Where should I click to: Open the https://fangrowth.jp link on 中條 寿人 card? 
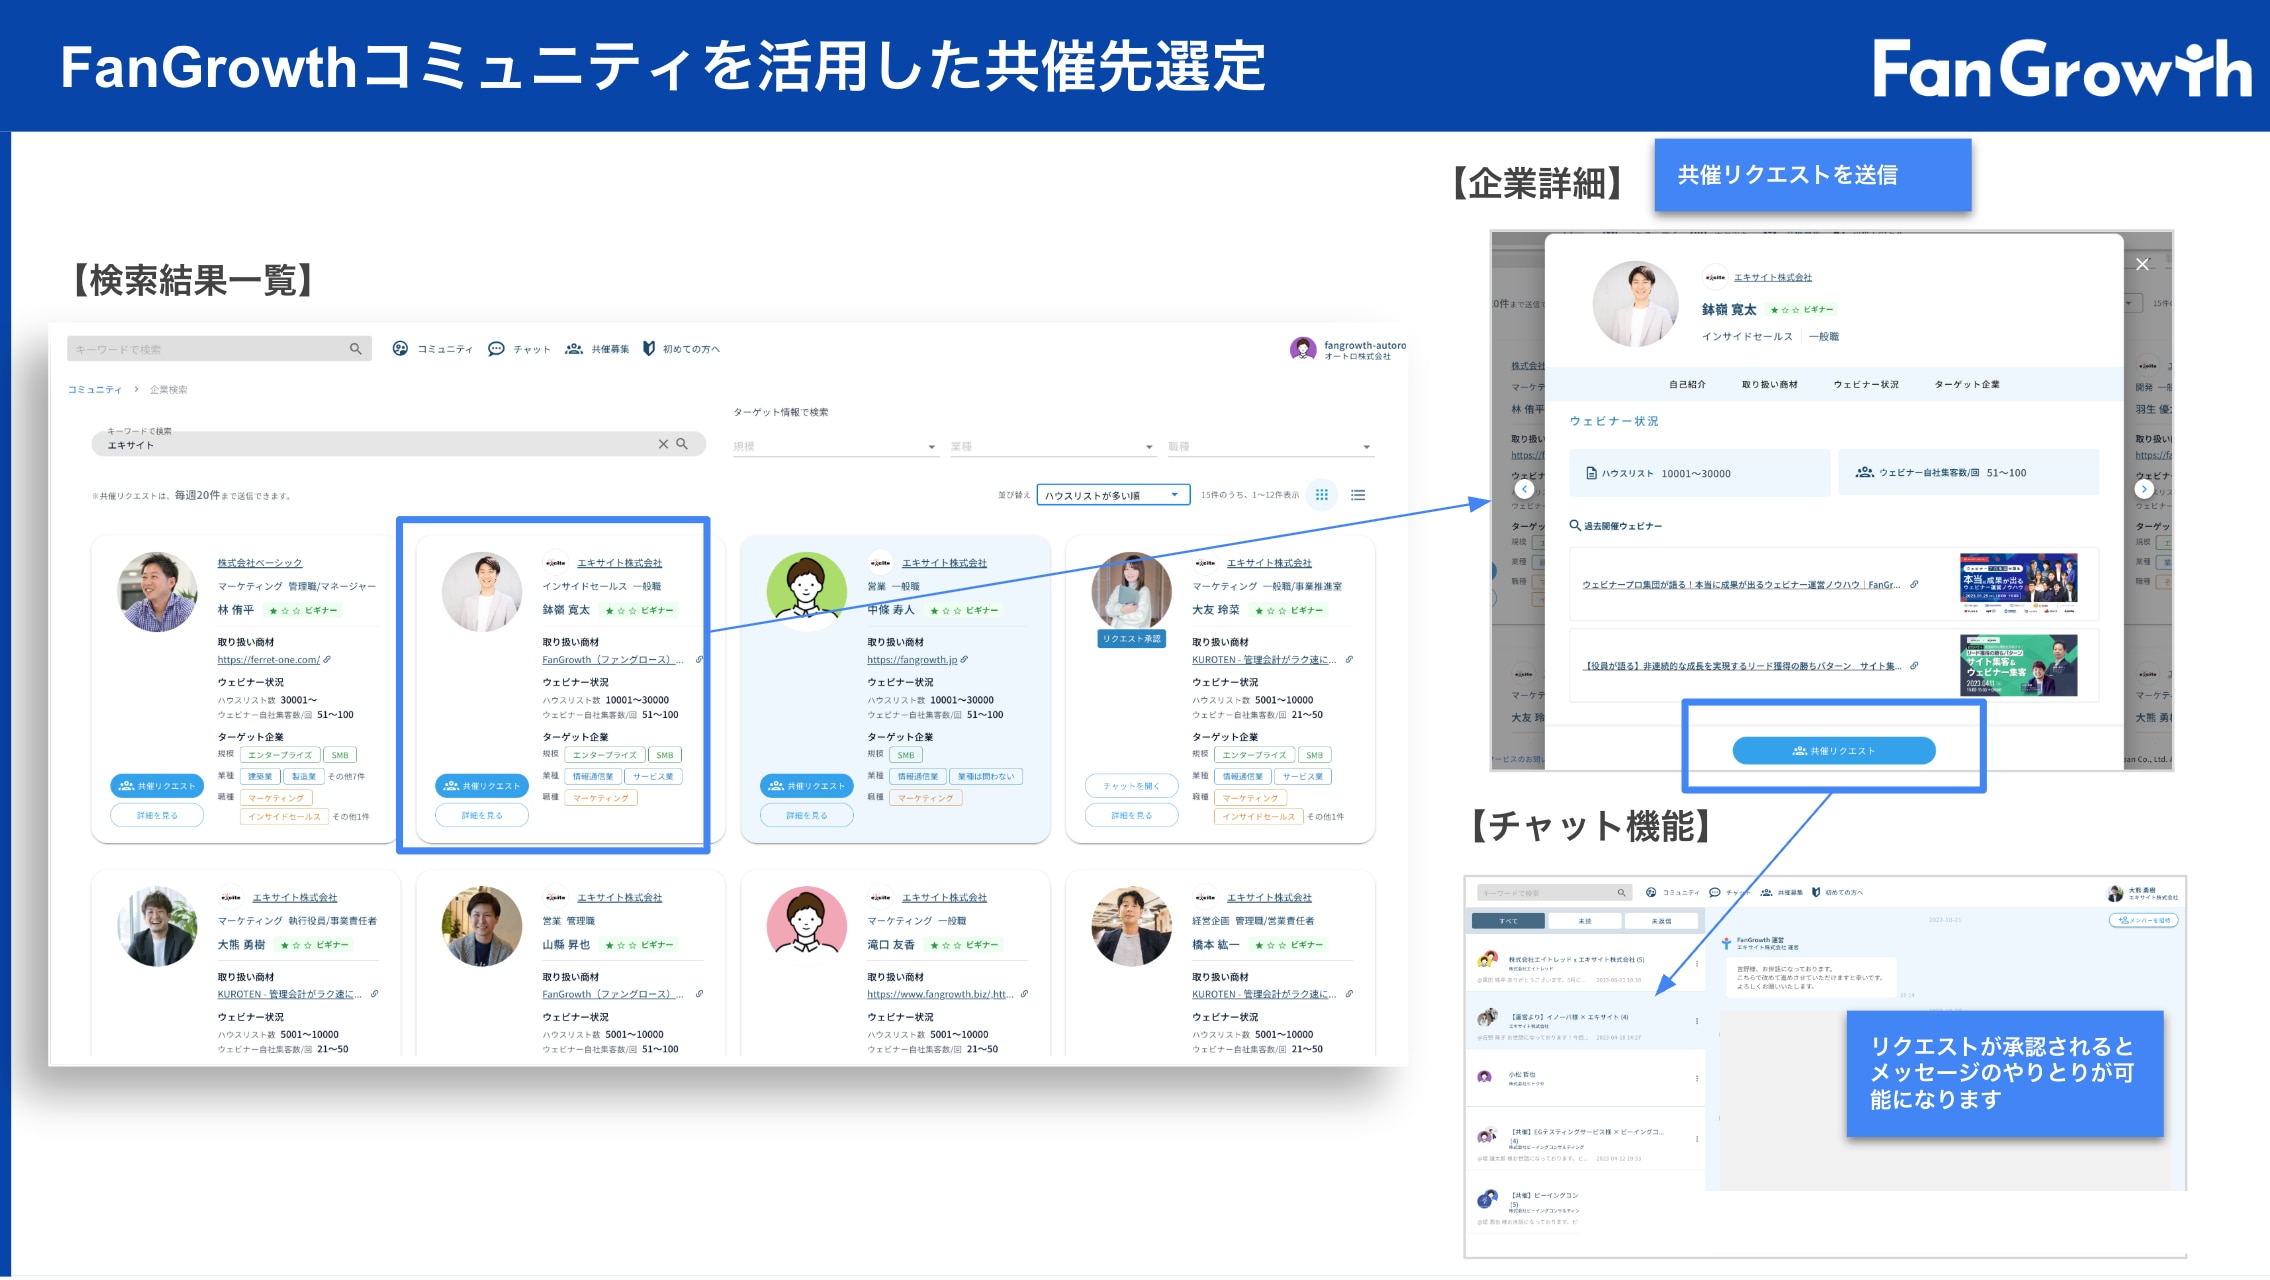[912, 660]
